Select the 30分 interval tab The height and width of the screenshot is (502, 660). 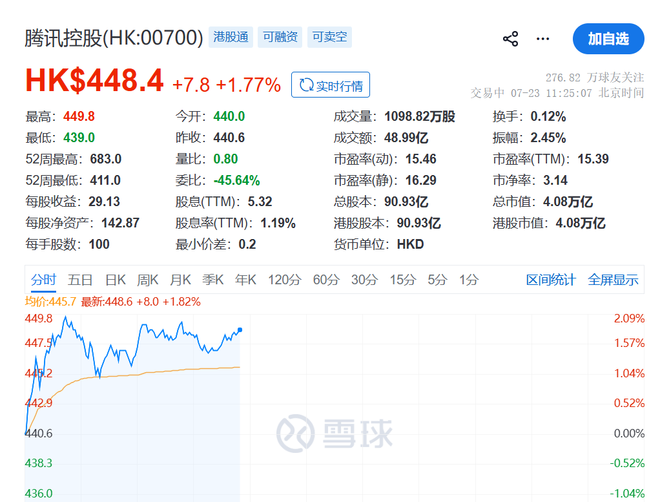365,280
